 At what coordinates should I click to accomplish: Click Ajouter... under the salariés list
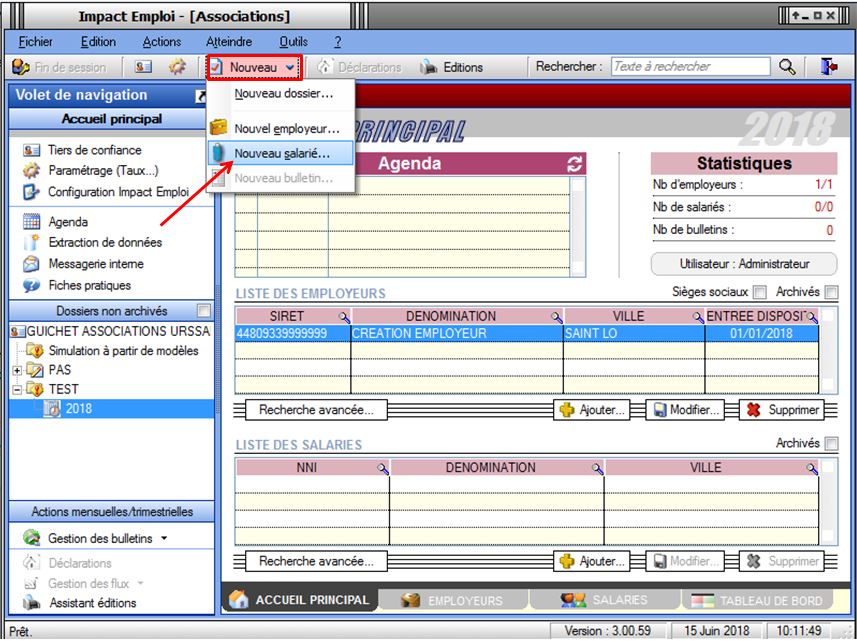(x=592, y=562)
